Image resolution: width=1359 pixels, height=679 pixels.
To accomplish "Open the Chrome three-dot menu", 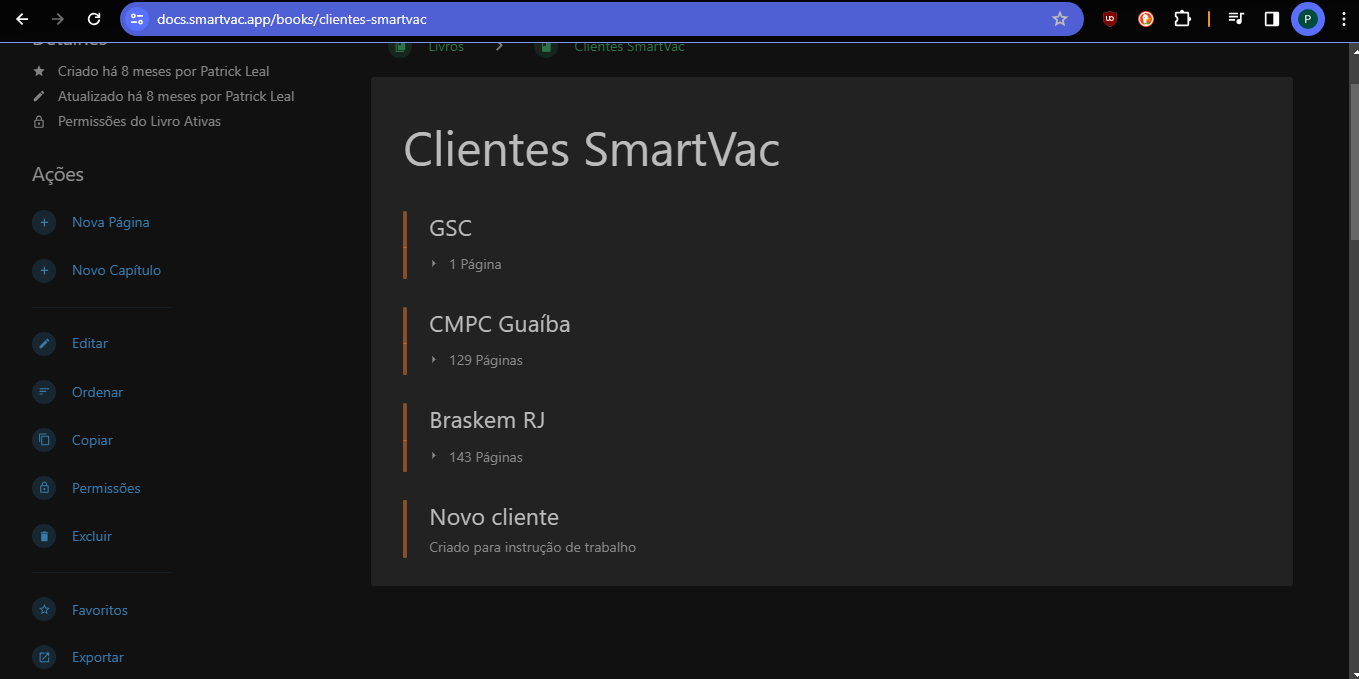I will point(1343,19).
